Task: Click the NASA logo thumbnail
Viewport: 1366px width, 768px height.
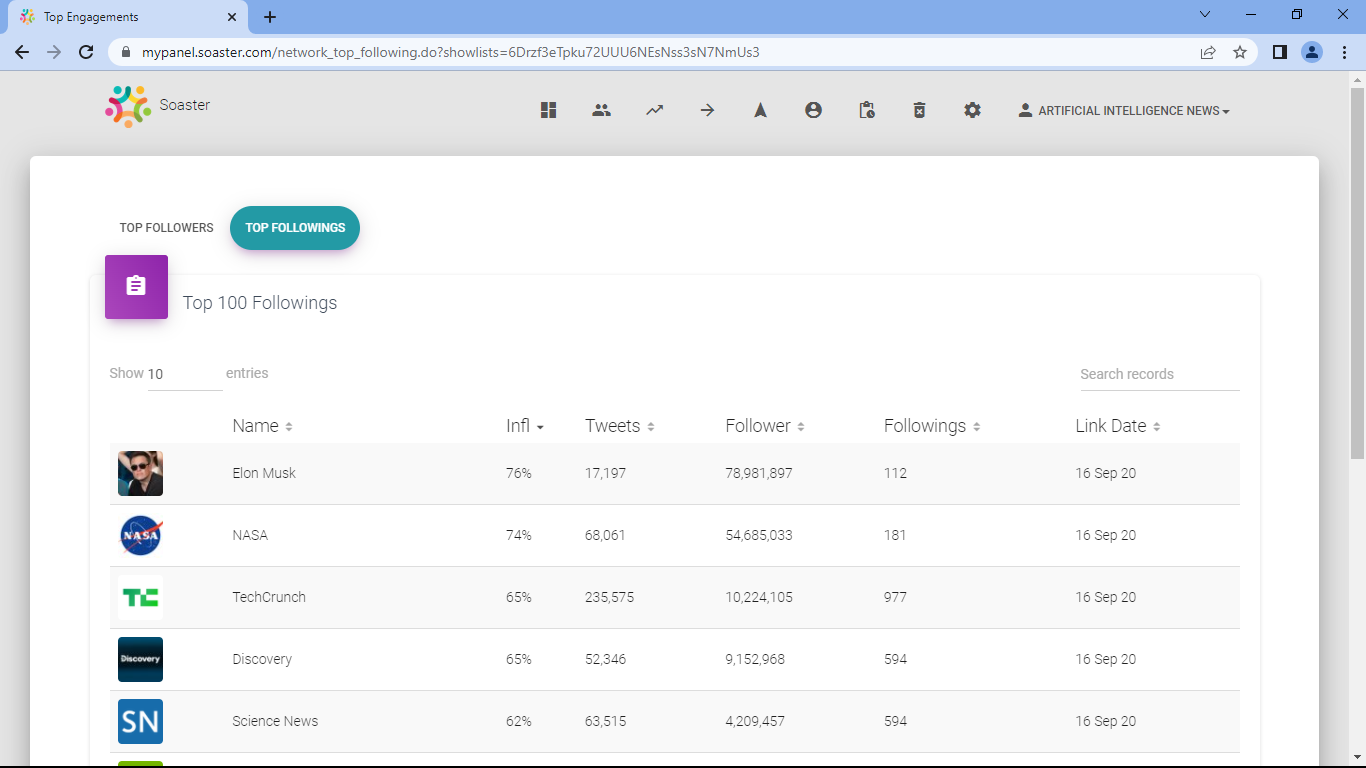Action: coord(140,535)
